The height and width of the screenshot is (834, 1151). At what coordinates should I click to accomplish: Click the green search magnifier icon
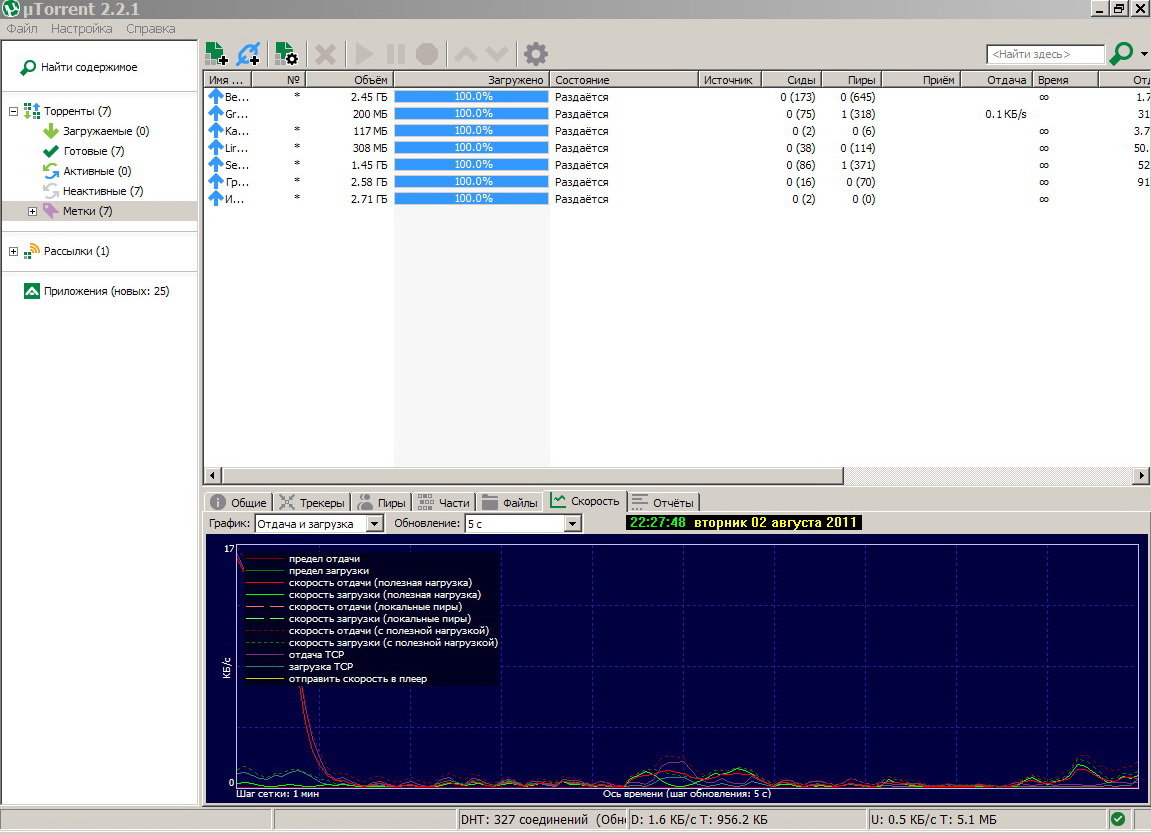1121,54
